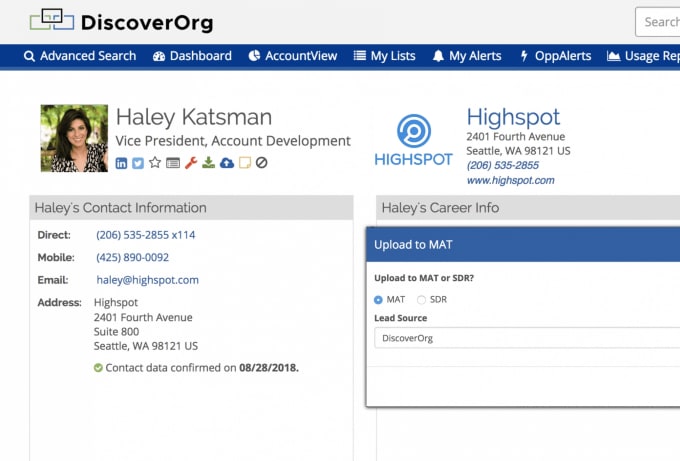Click the confirmed date 08/28/2018

pos(269,368)
